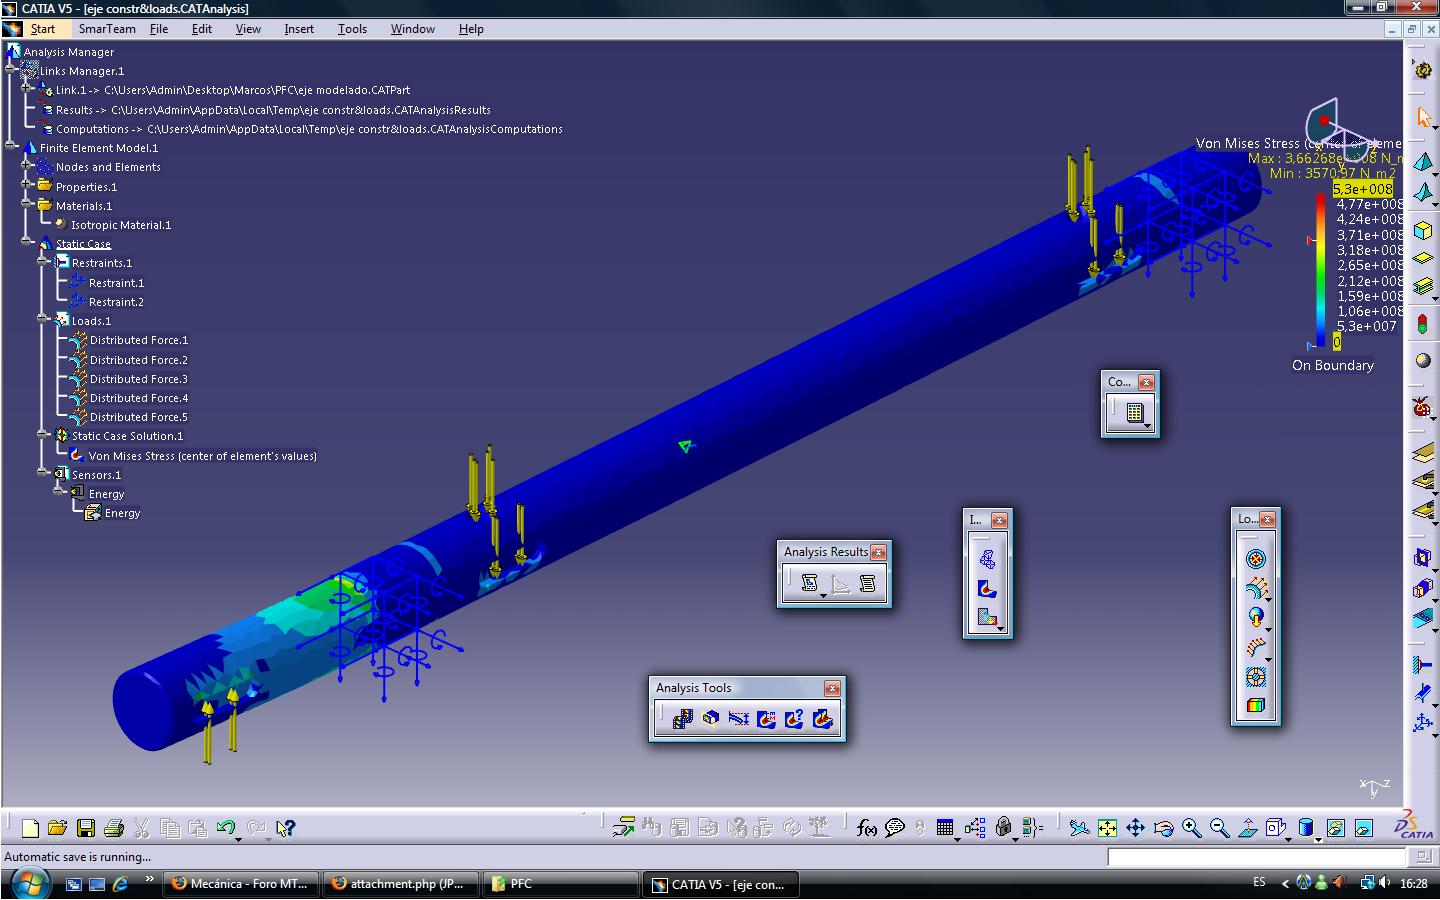The height and width of the screenshot is (900, 1440).
Task: Click the Information icon in Analysis Tools
Action: coord(794,719)
